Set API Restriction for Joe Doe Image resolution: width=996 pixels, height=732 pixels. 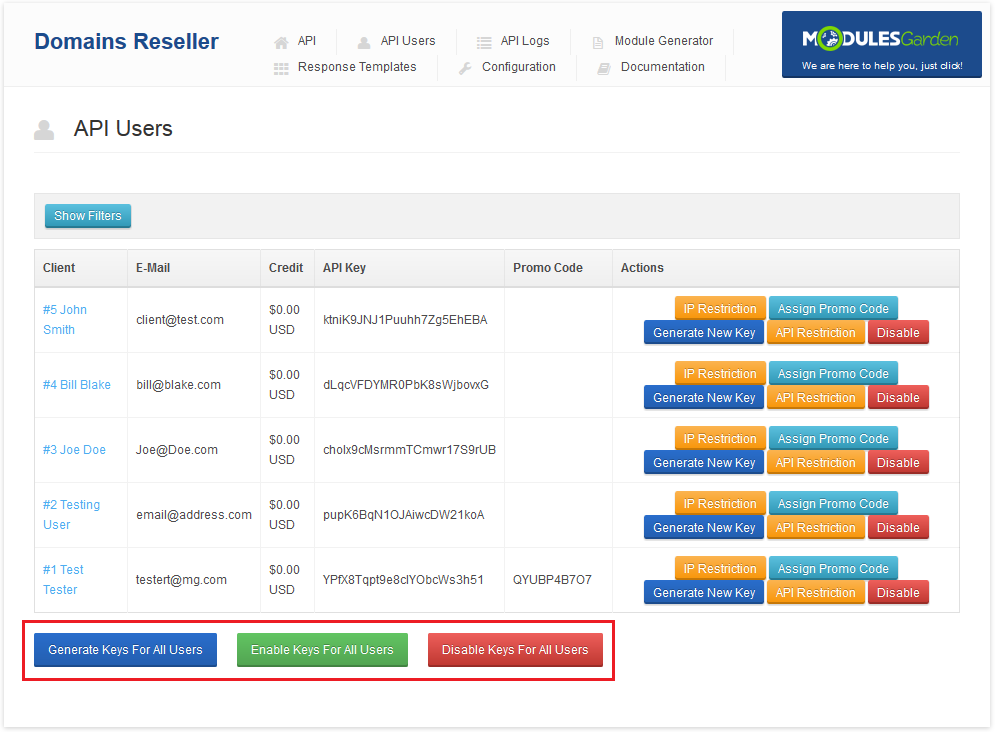[816, 463]
